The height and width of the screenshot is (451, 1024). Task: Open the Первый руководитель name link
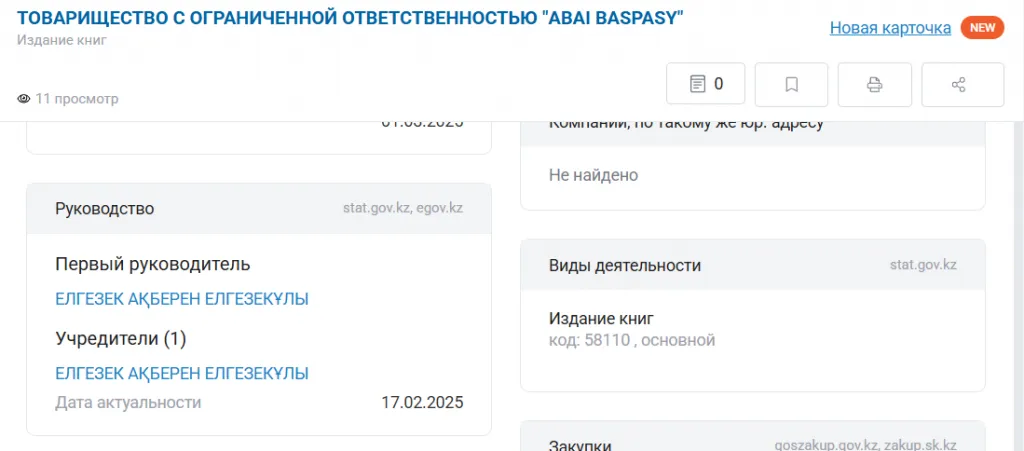[181, 299]
